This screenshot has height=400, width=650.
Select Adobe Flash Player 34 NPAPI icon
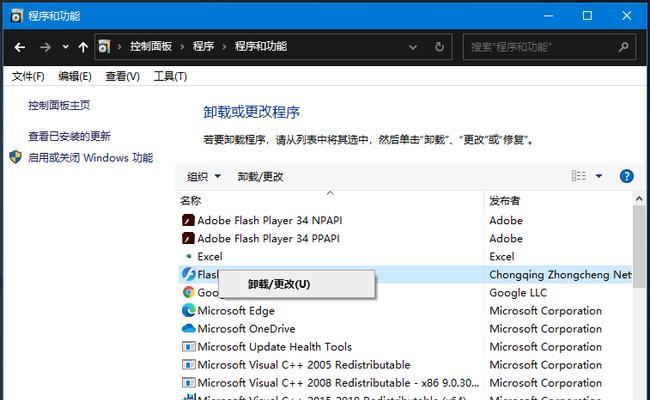pyautogui.click(x=188, y=220)
